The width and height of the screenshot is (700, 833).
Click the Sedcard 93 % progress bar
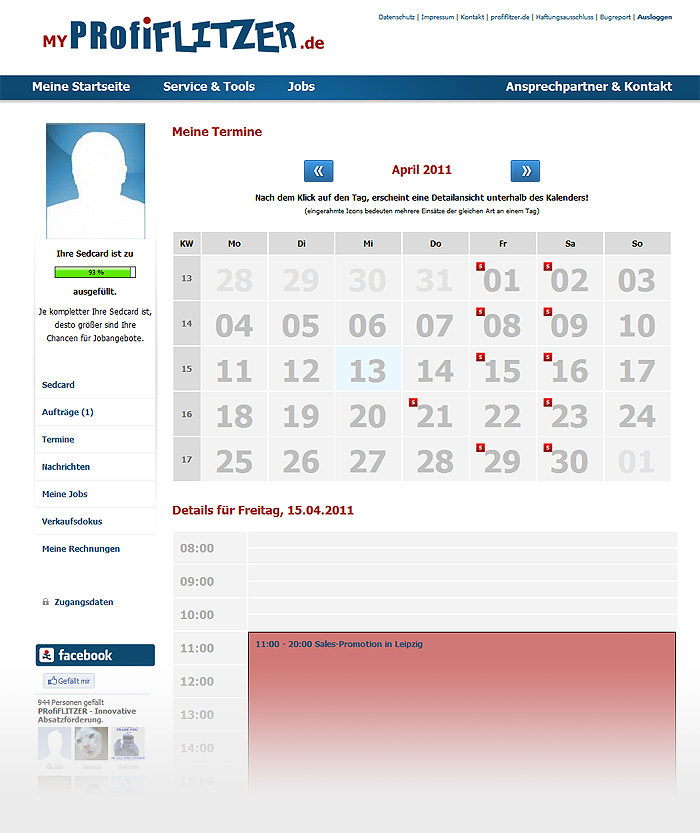click(95, 272)
